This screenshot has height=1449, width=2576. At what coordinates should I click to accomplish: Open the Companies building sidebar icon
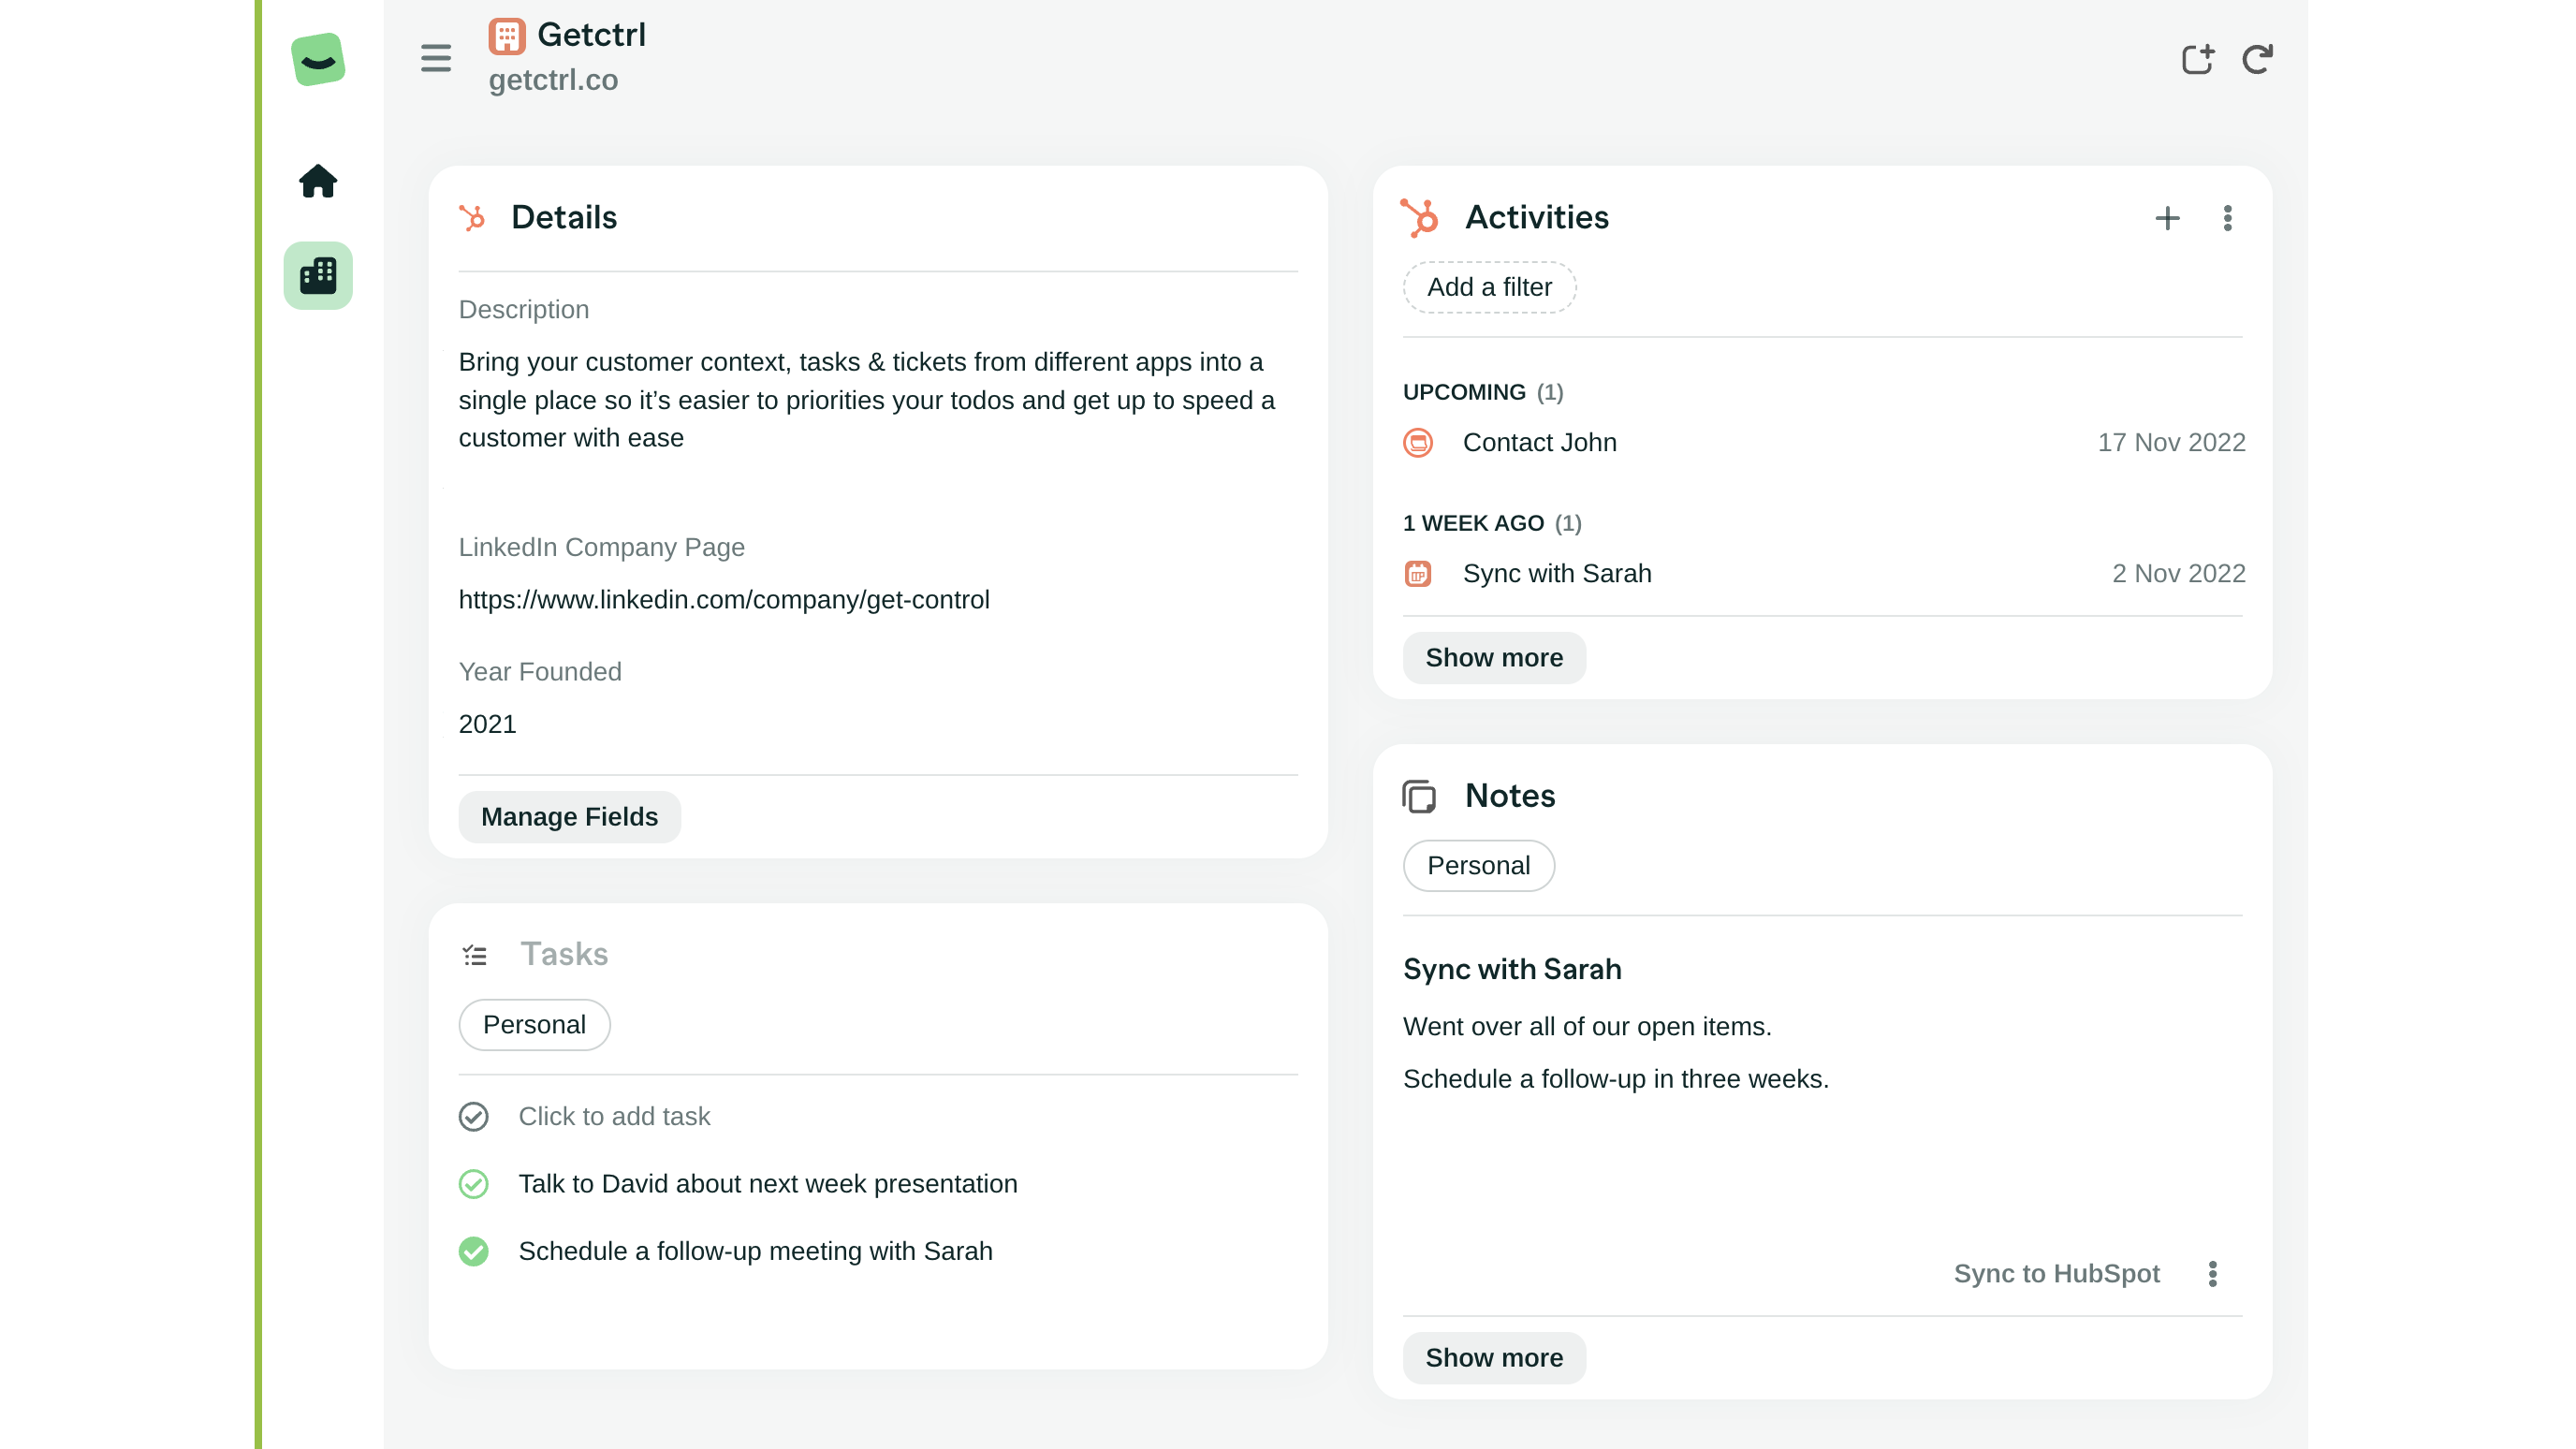click(x=318, y=275)
